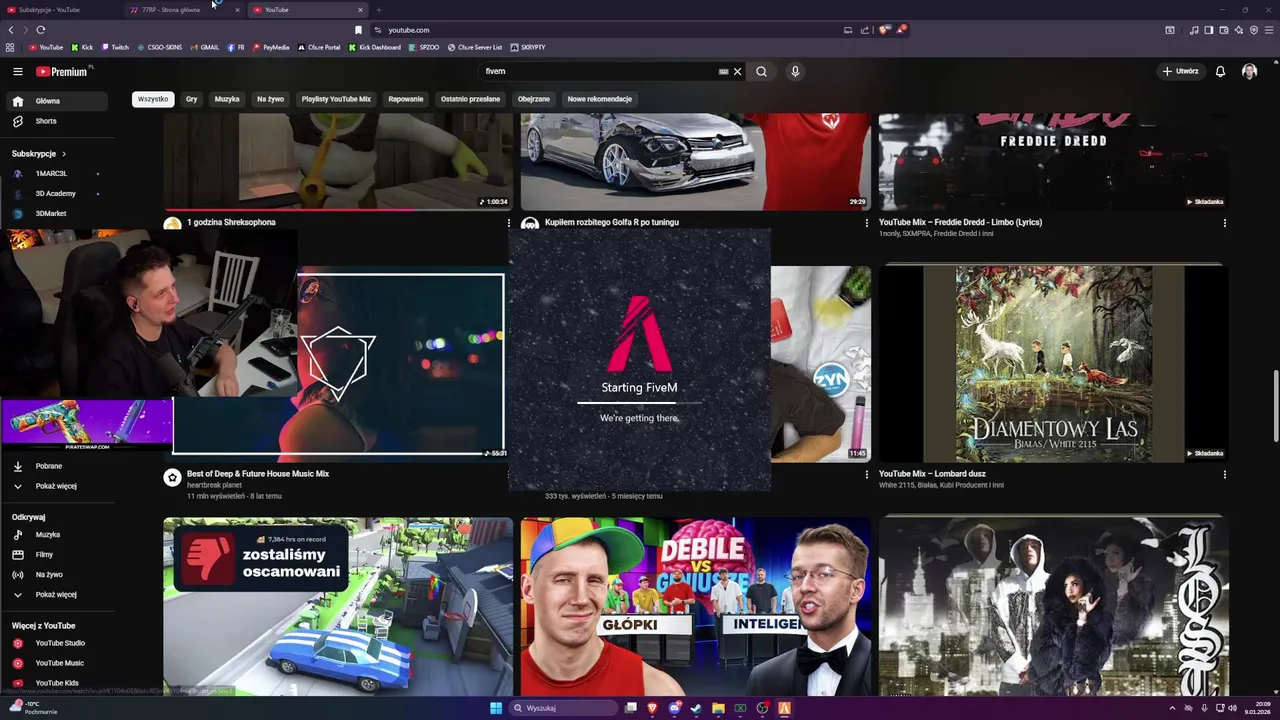Expand 'Pokaż więcej' under Odkrywaj
Image resolution: width=1280 pixels, height=720 pixels.
click(58, 595)
